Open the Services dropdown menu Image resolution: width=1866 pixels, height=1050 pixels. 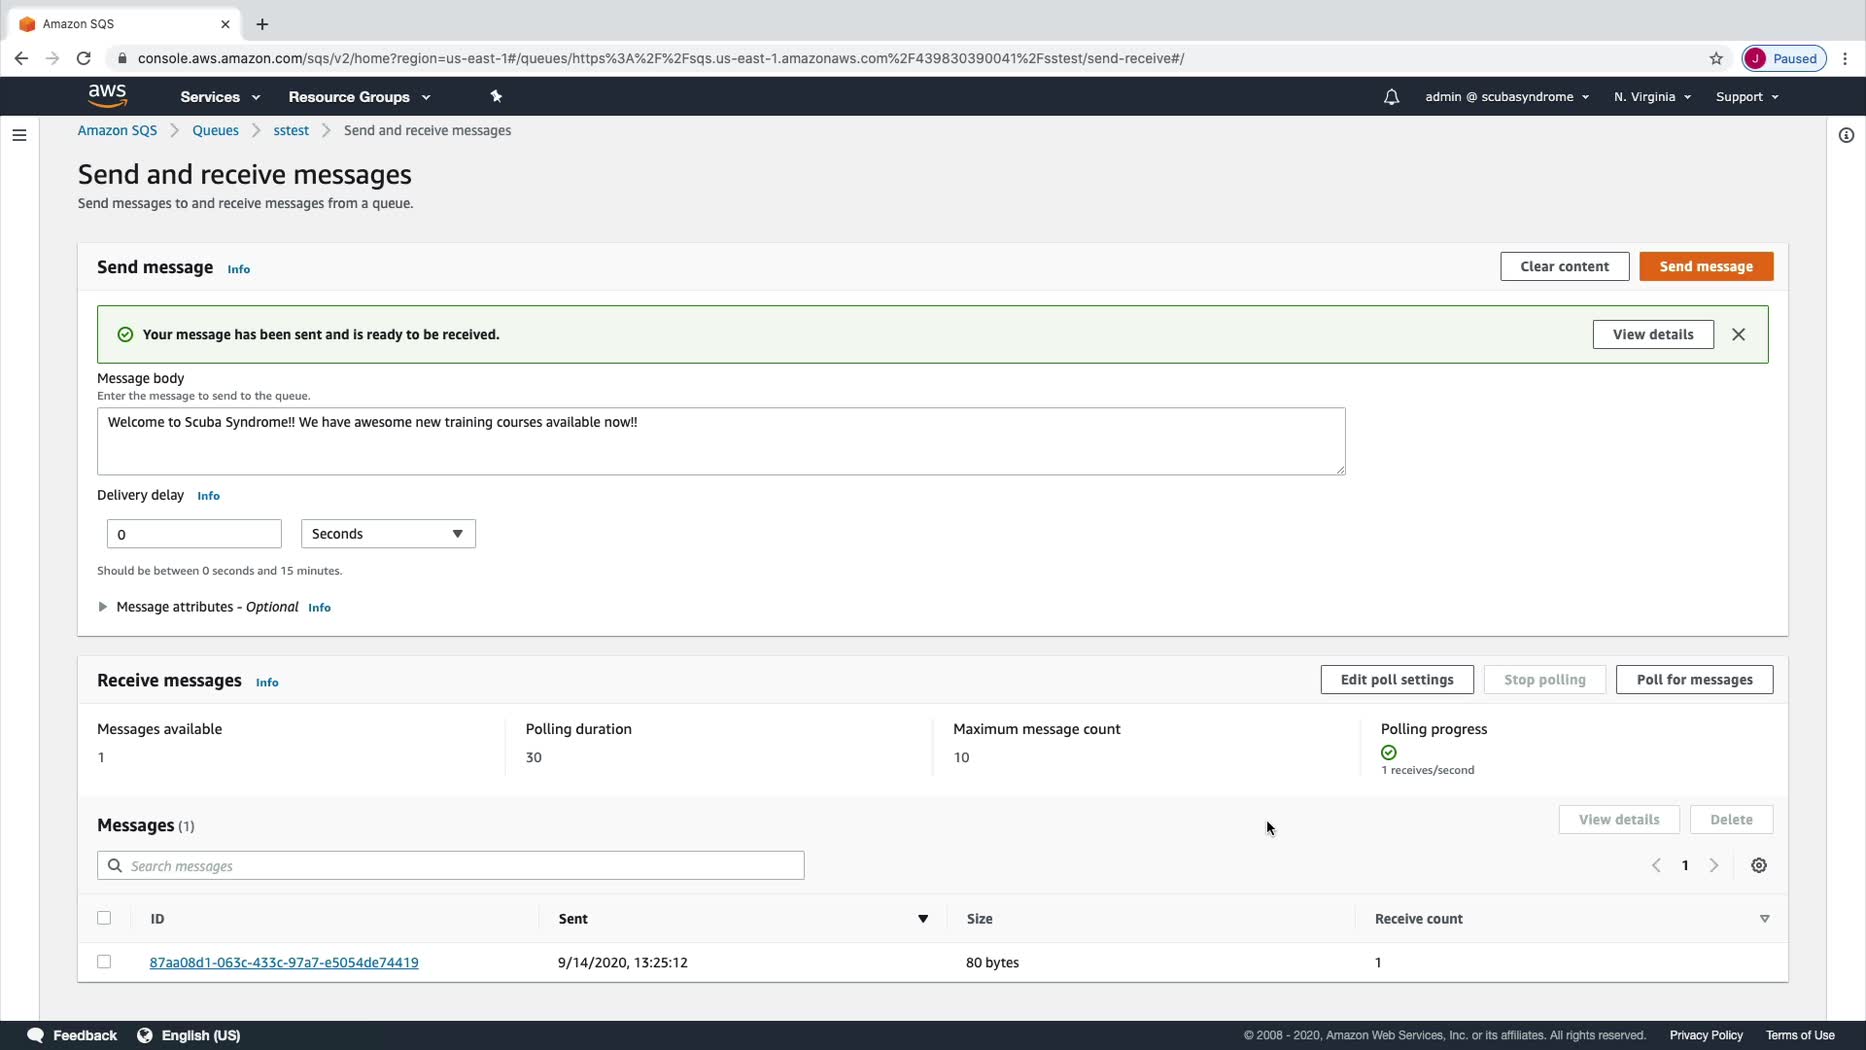[x=220, y=97]
